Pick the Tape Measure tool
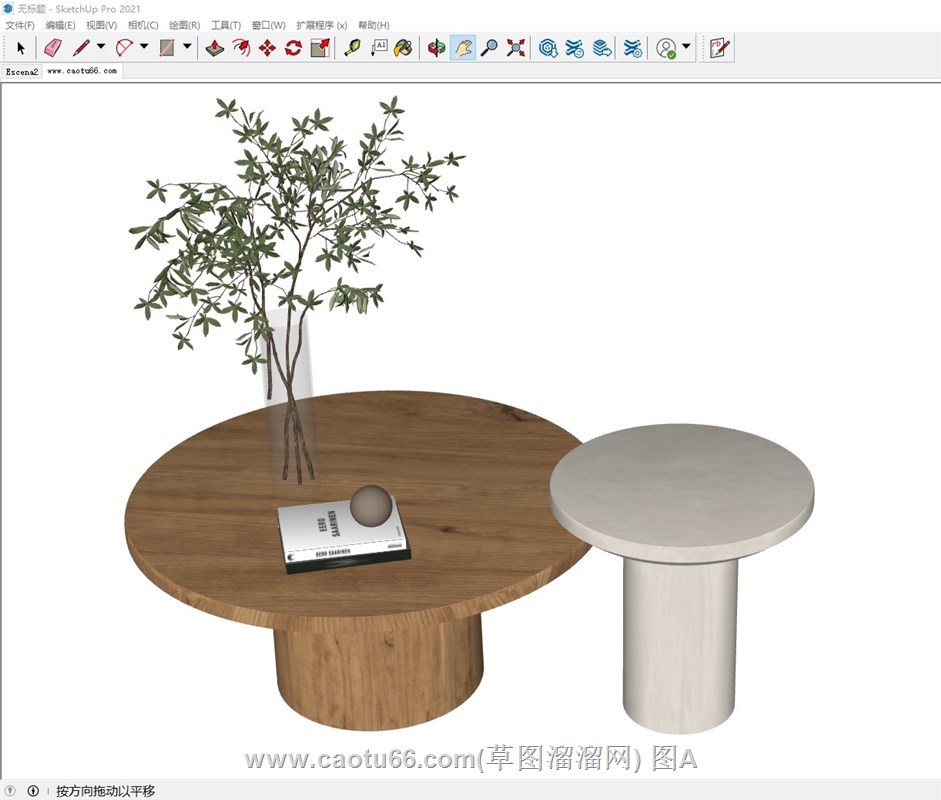Image resolution: width=941 pixels, height=800 pixels. (x=352, y=47)
